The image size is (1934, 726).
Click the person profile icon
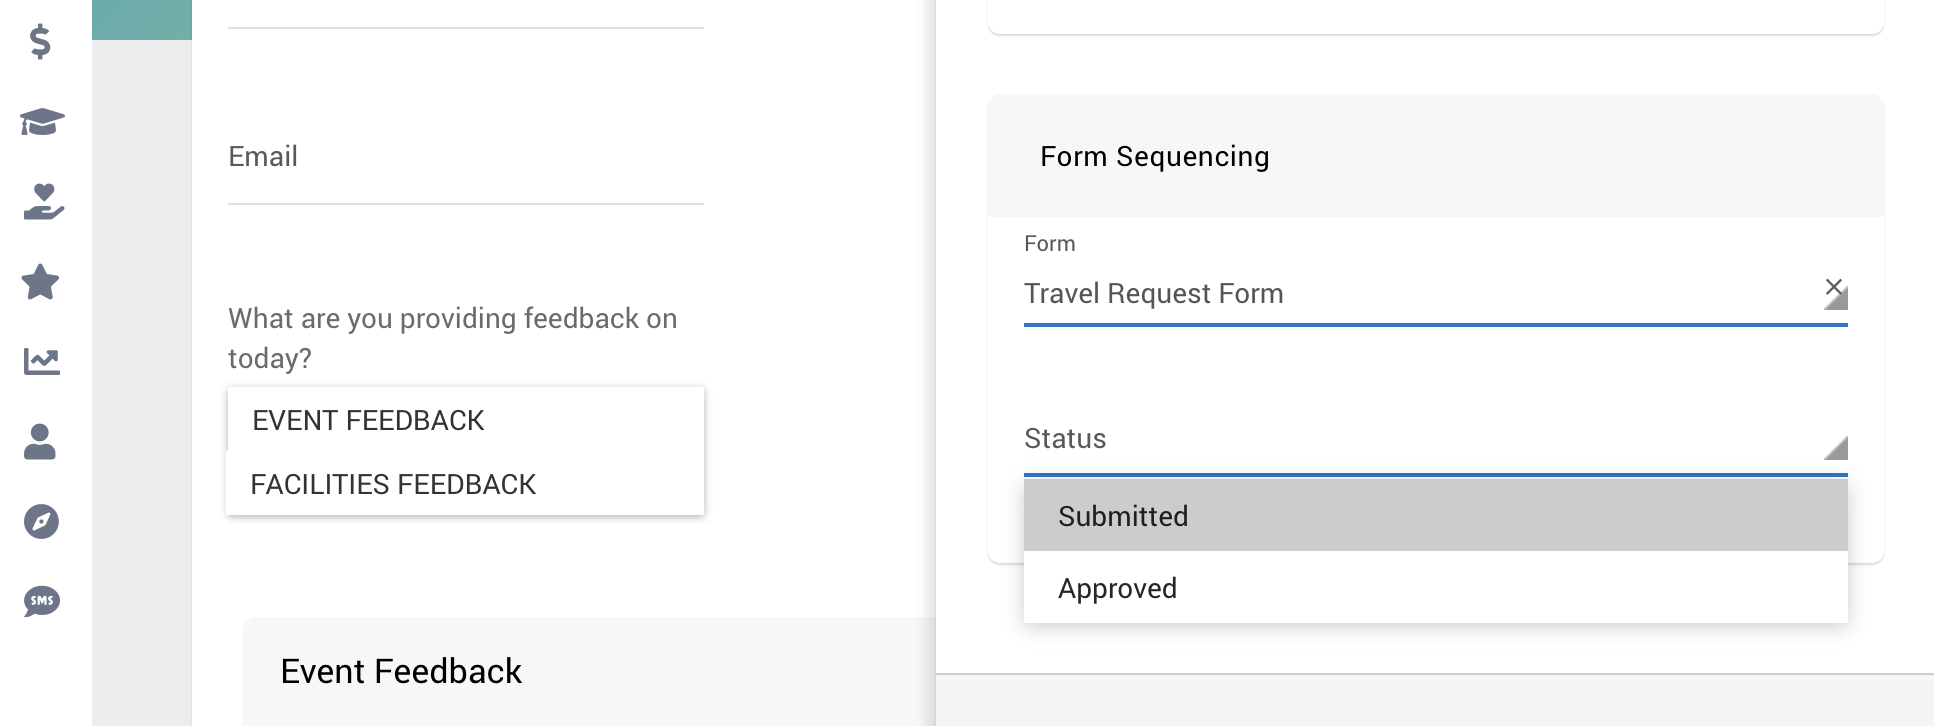pyautogui.click(x=40, y=441)
